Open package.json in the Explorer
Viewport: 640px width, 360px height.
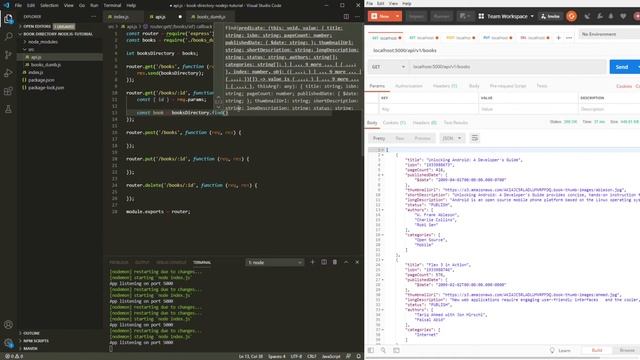(x=41, y=80)
